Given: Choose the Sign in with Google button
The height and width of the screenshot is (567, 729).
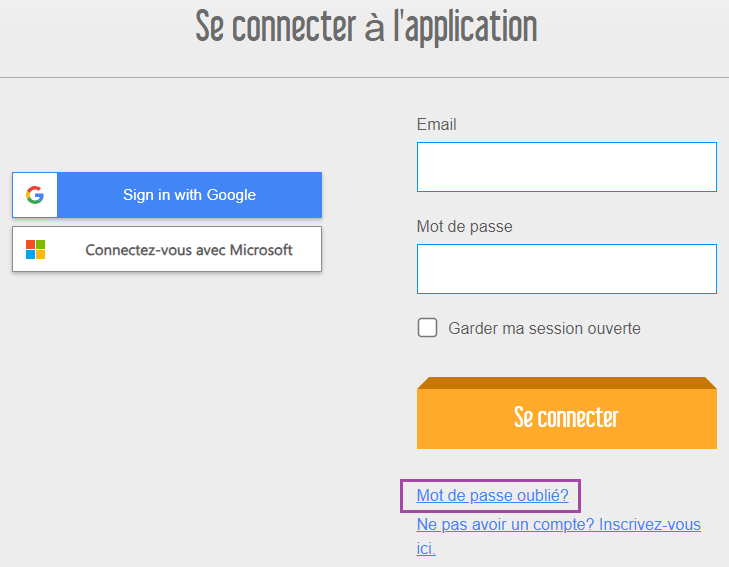Looking at the screenshot, I should [x=167, y=195].
